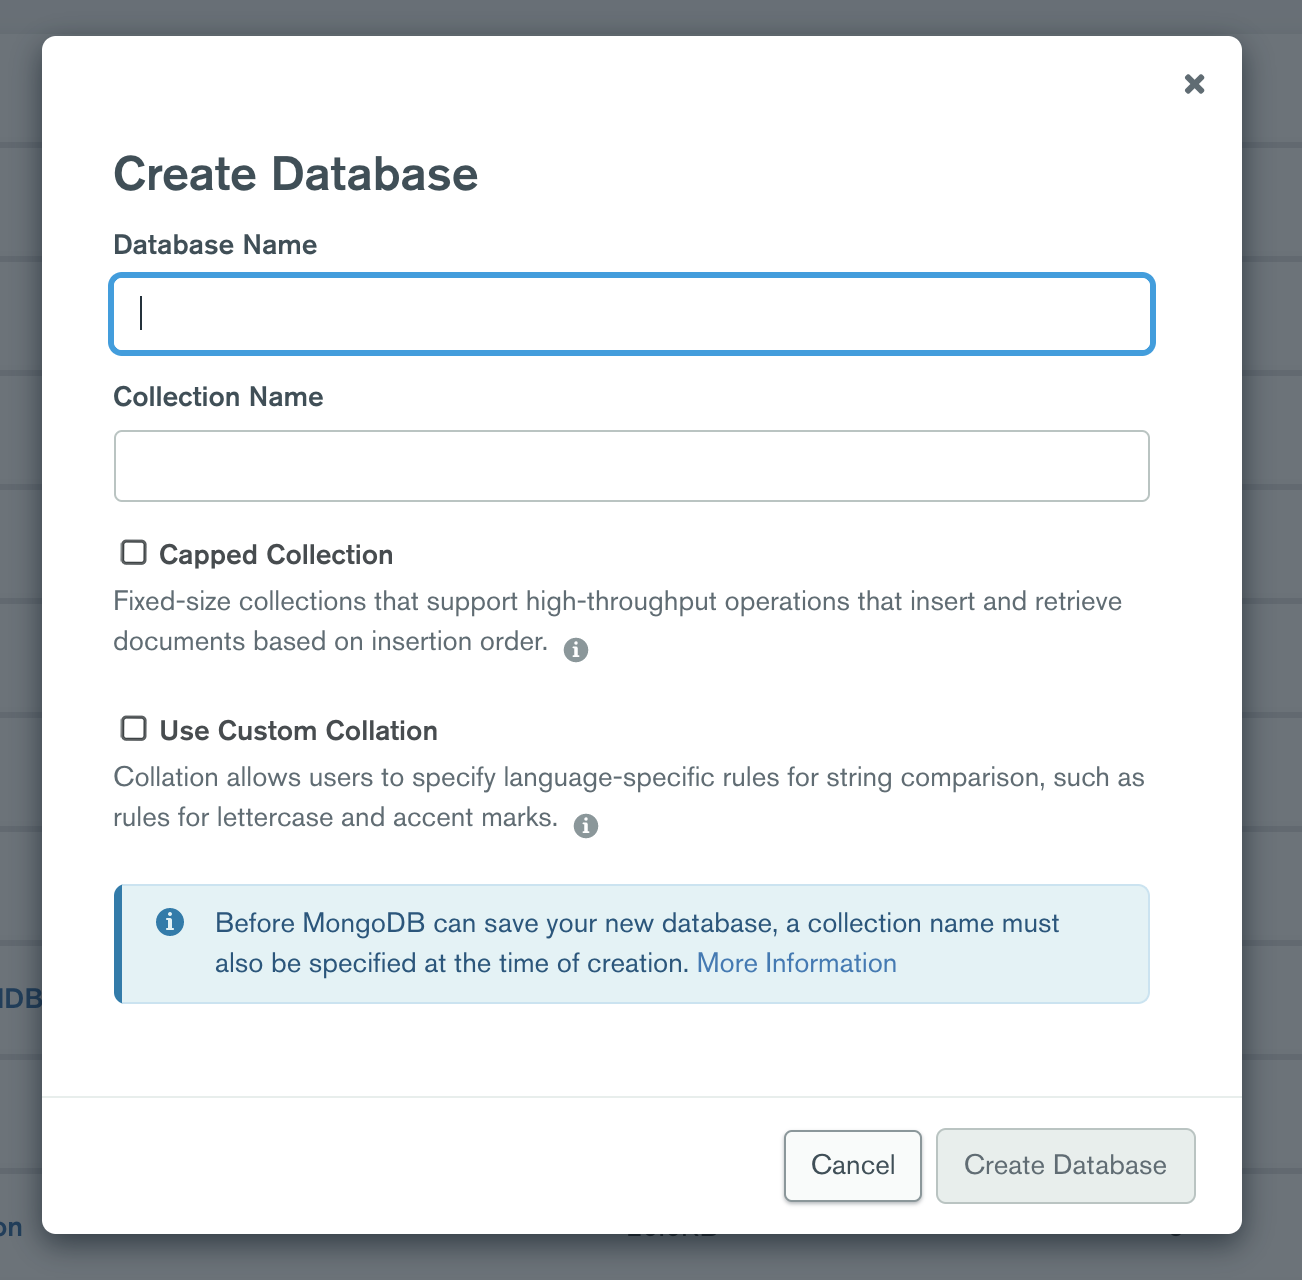
Task: Click the 'Use Custom Collation' label text
Action: pyautogui.click(x=299, y=731)
